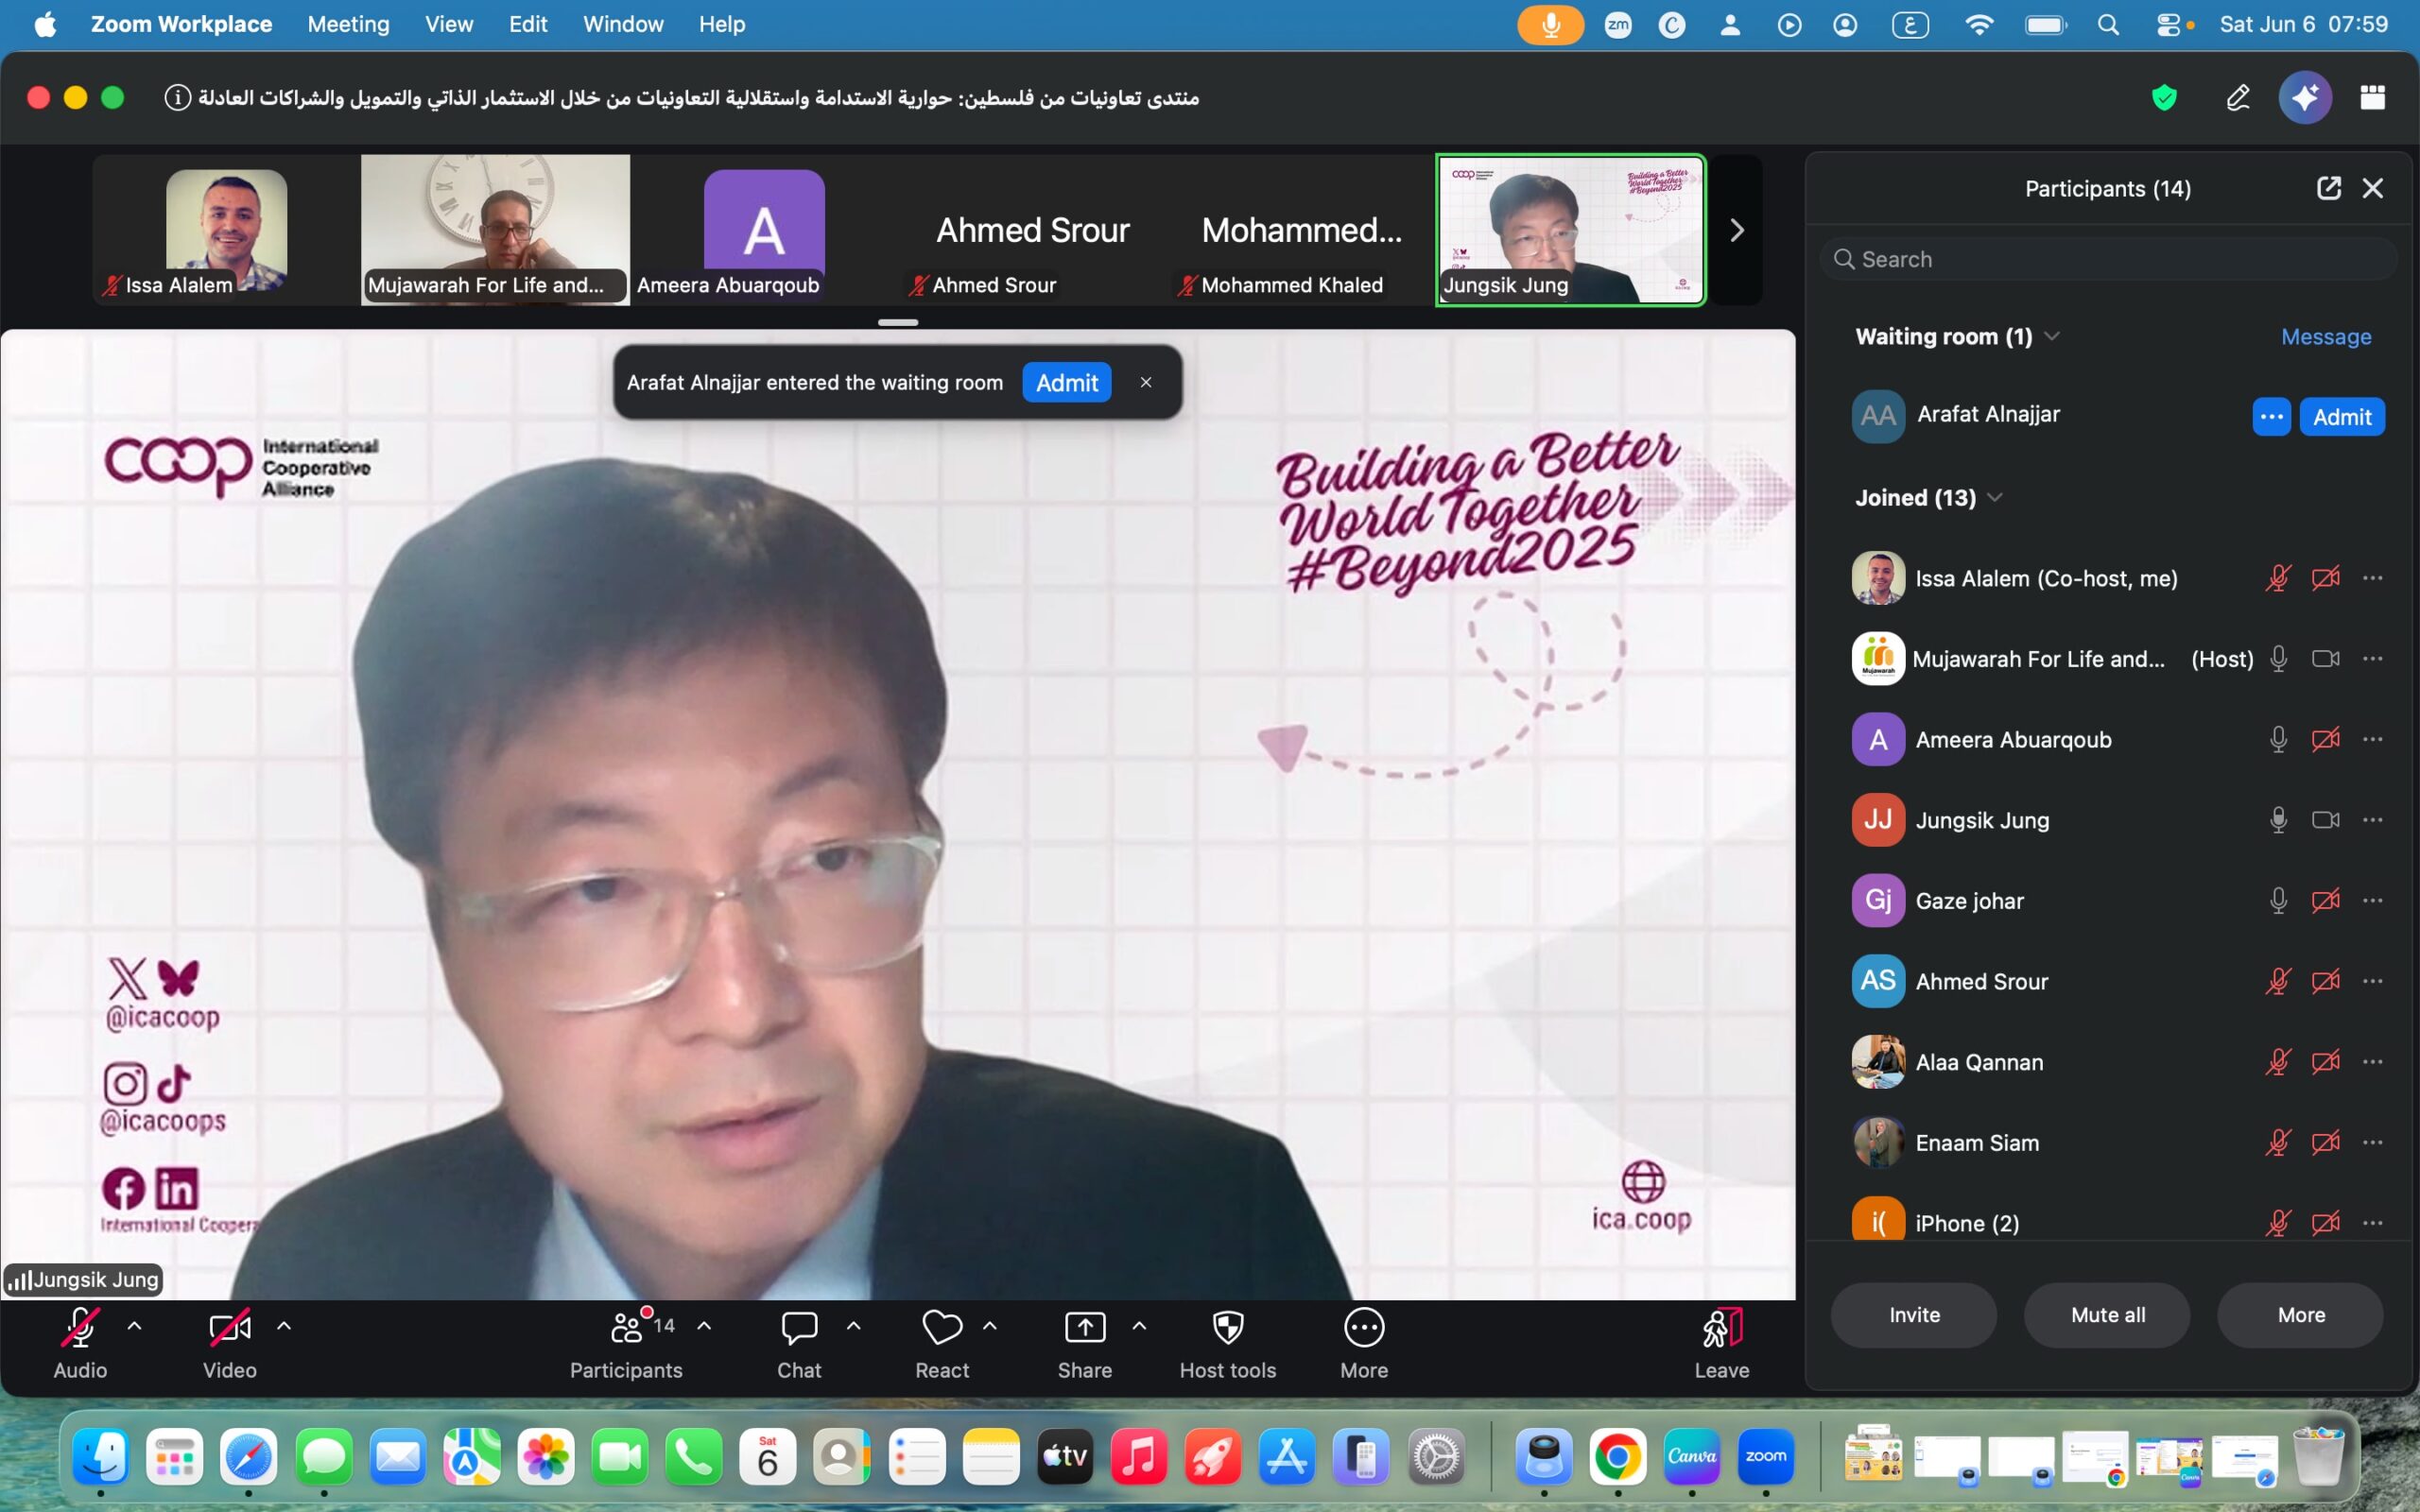The height and width of the screenshot is (1512, 2420).
Task: Click the Invite button
Action: click(1914, 1315)
